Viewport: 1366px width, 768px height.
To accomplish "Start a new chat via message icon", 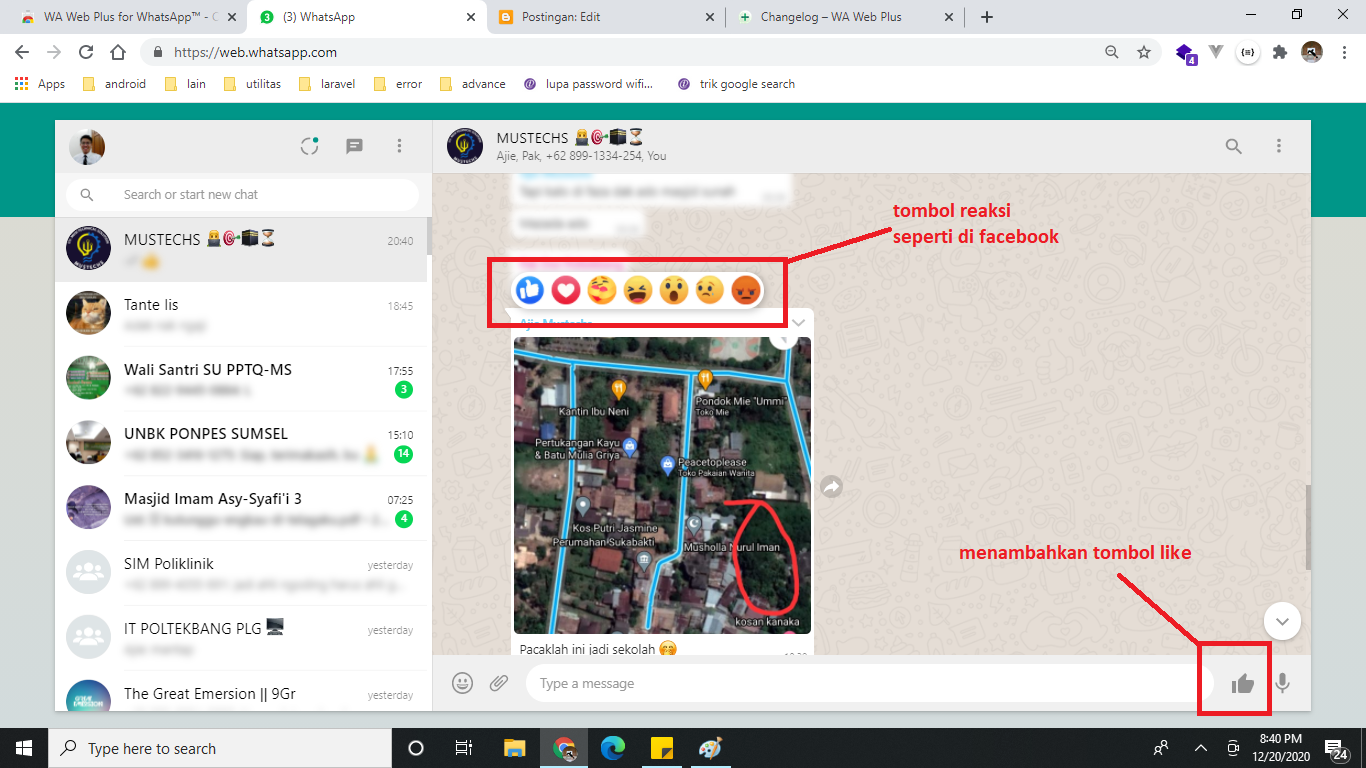I will tap(354, 146).
